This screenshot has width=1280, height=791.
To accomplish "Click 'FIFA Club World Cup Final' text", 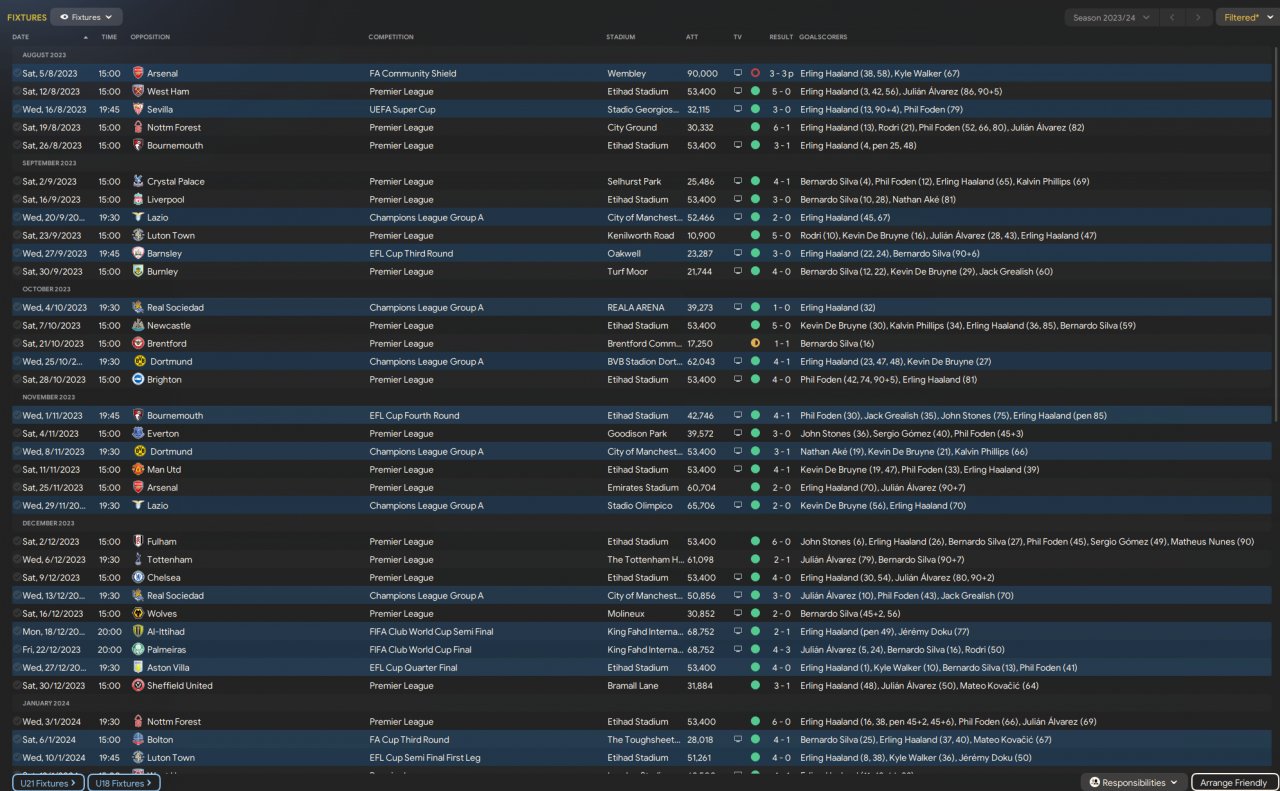I will click(419, 649).
